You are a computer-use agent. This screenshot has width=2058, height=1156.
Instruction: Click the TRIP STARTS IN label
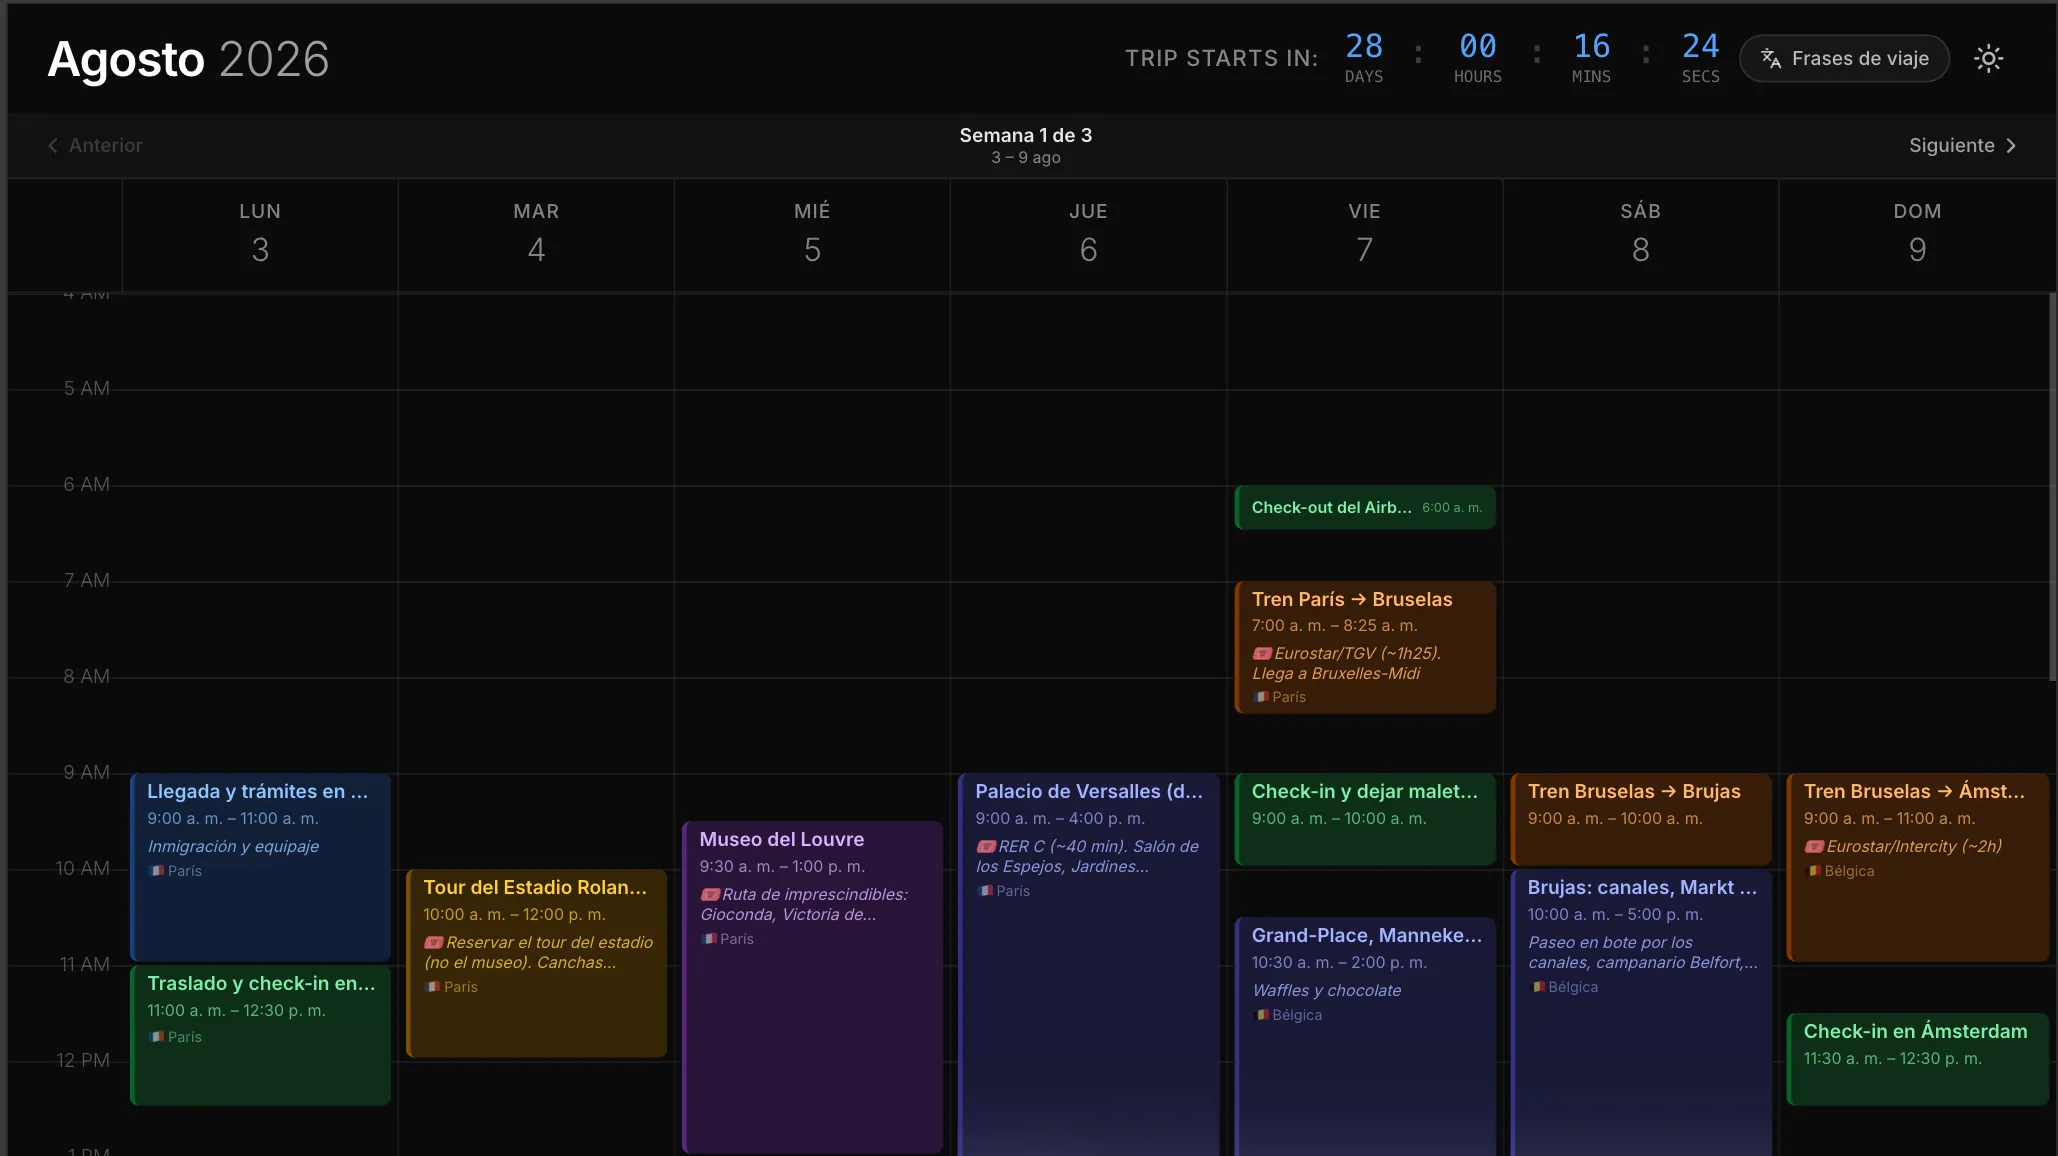(1221, 58)
